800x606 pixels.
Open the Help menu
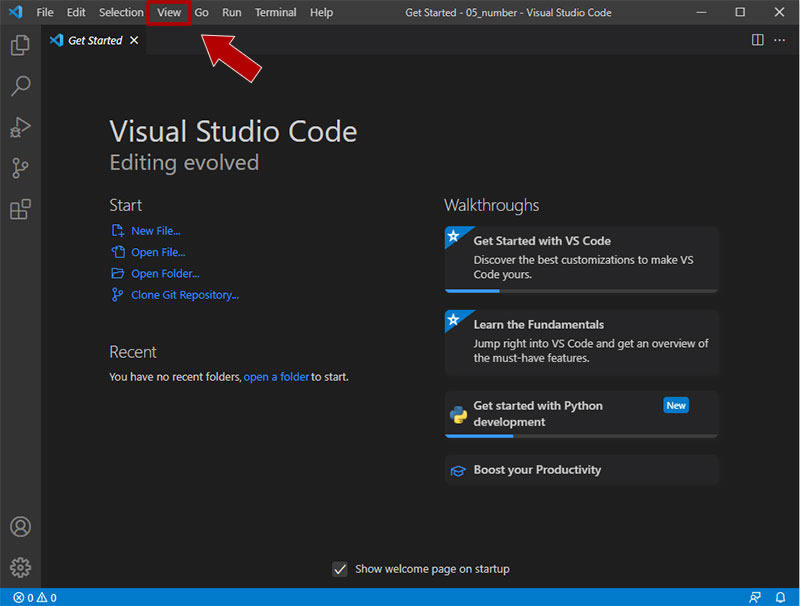tap(321, 12)
